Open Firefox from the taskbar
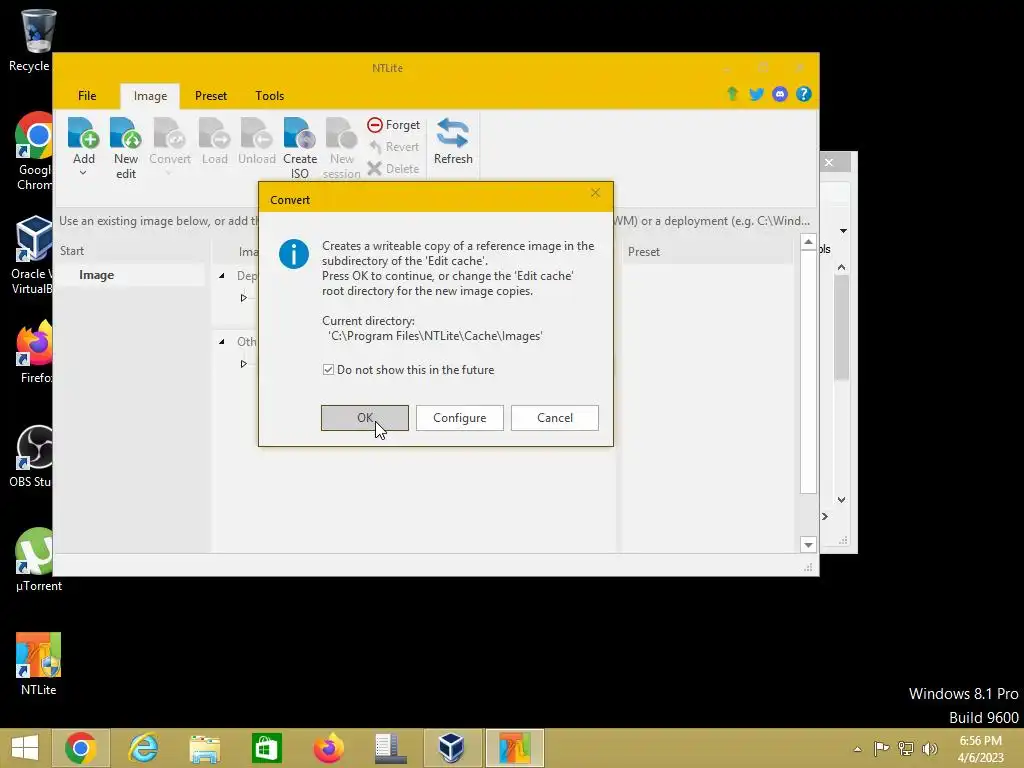Screen dimensions: 1024x768 pyautogui.click(x=328, y=748)
